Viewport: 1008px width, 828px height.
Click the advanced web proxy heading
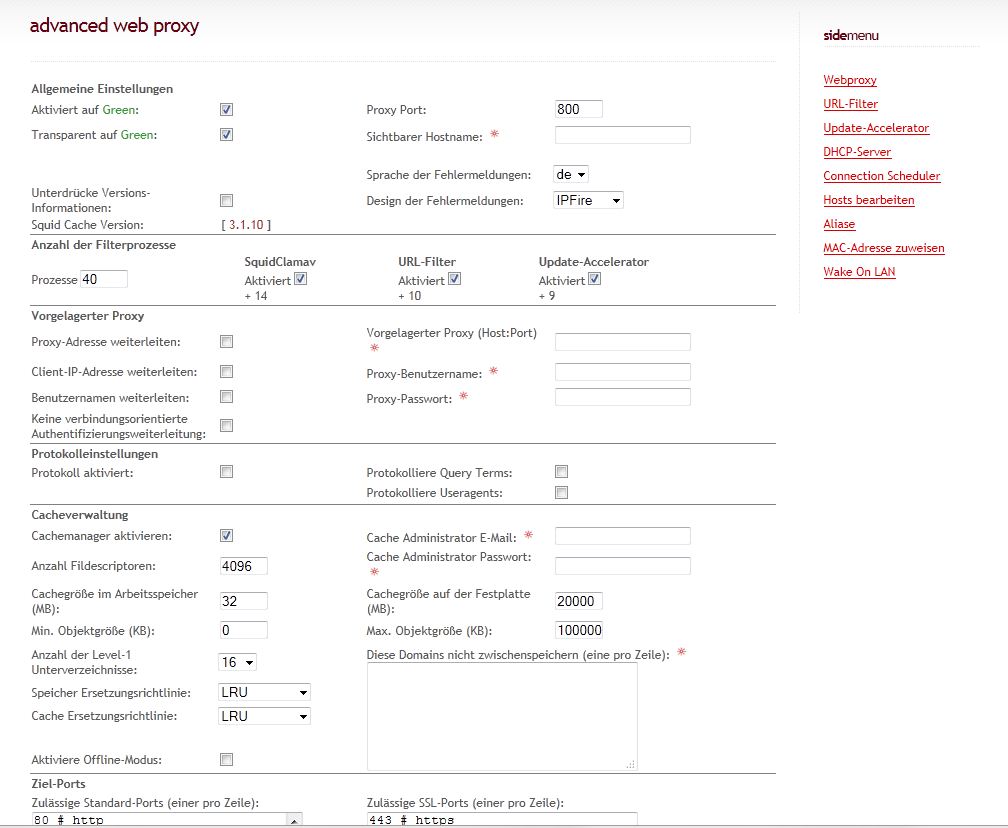click(114, 26)
